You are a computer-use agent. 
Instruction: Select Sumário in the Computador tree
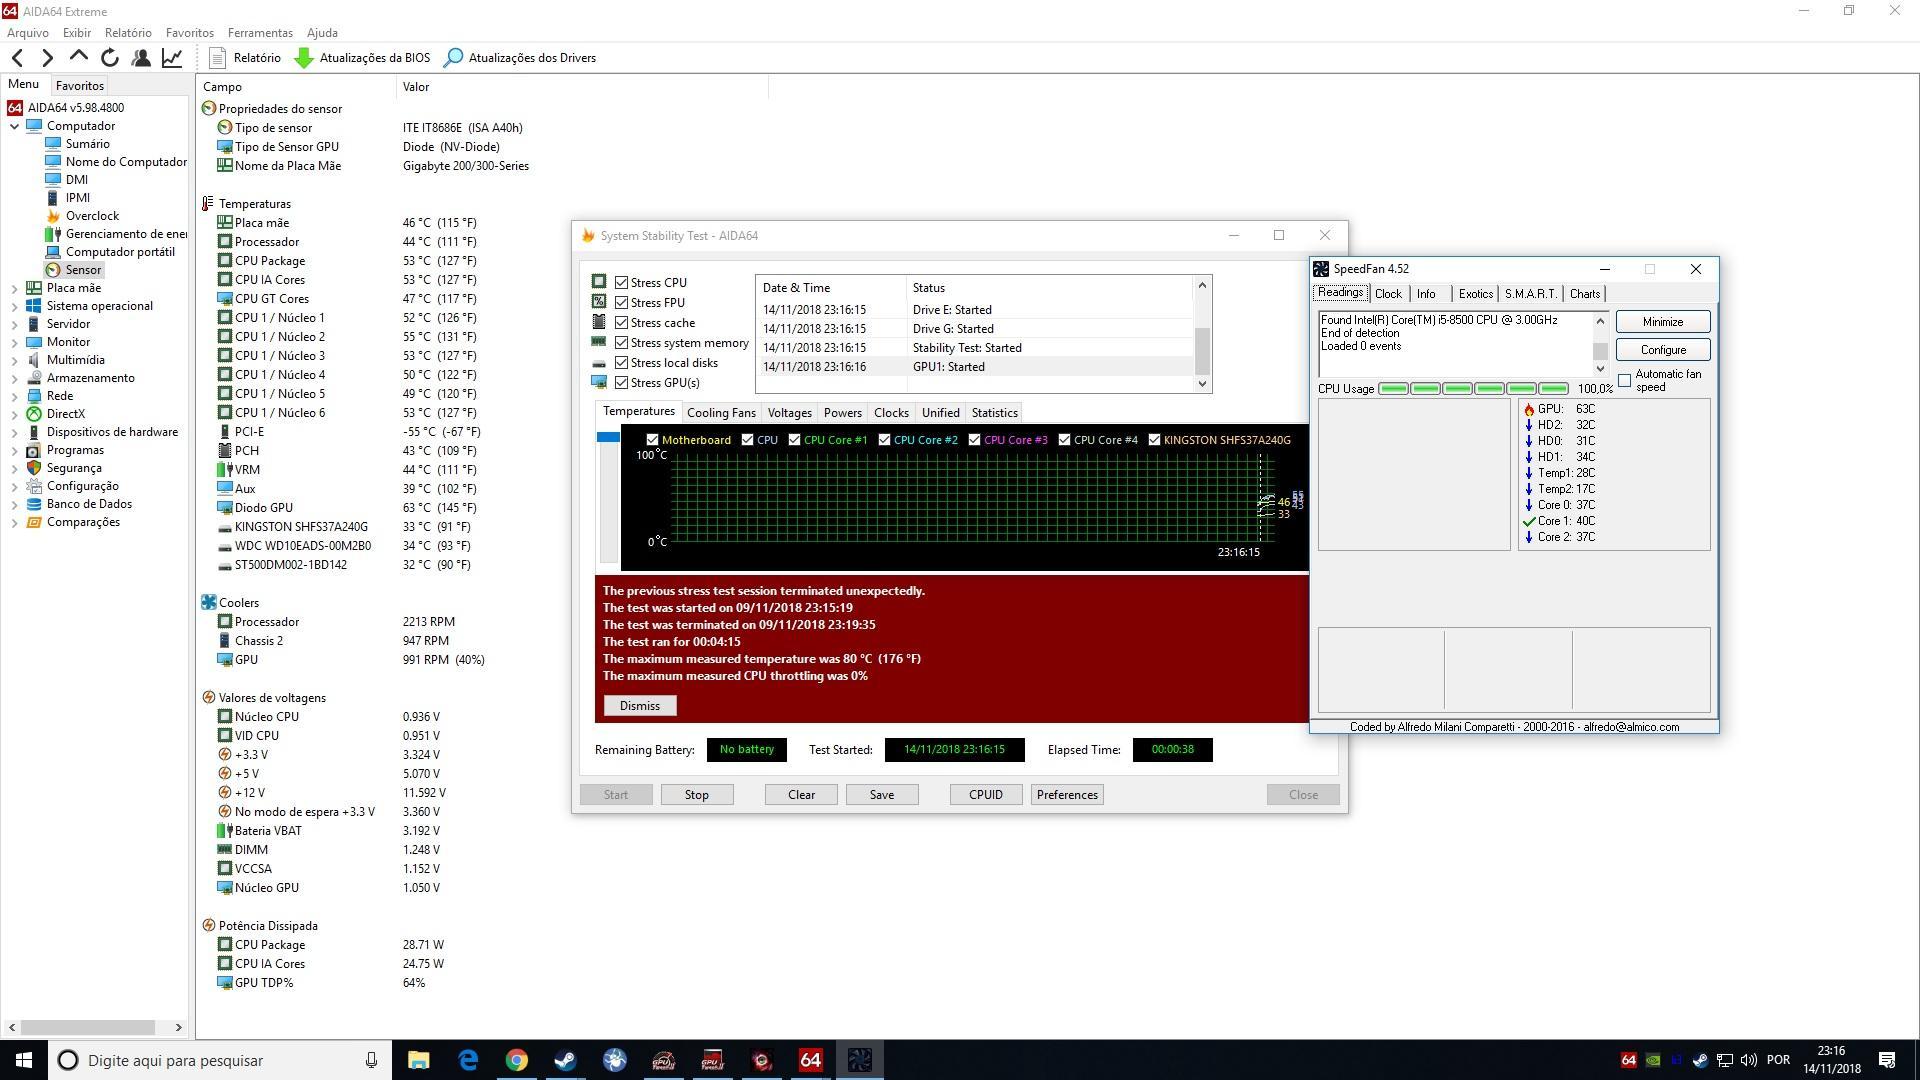pos(87,144)
